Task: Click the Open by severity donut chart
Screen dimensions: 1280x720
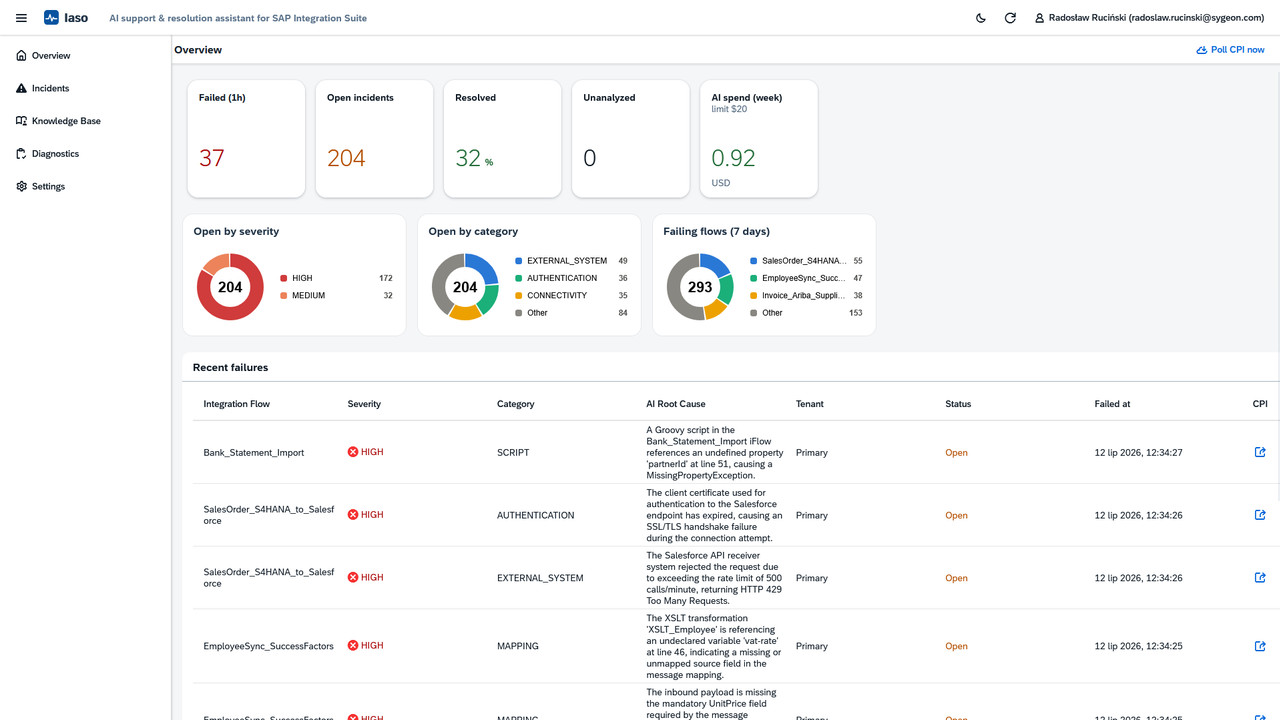Action: (x=230, y=287)
